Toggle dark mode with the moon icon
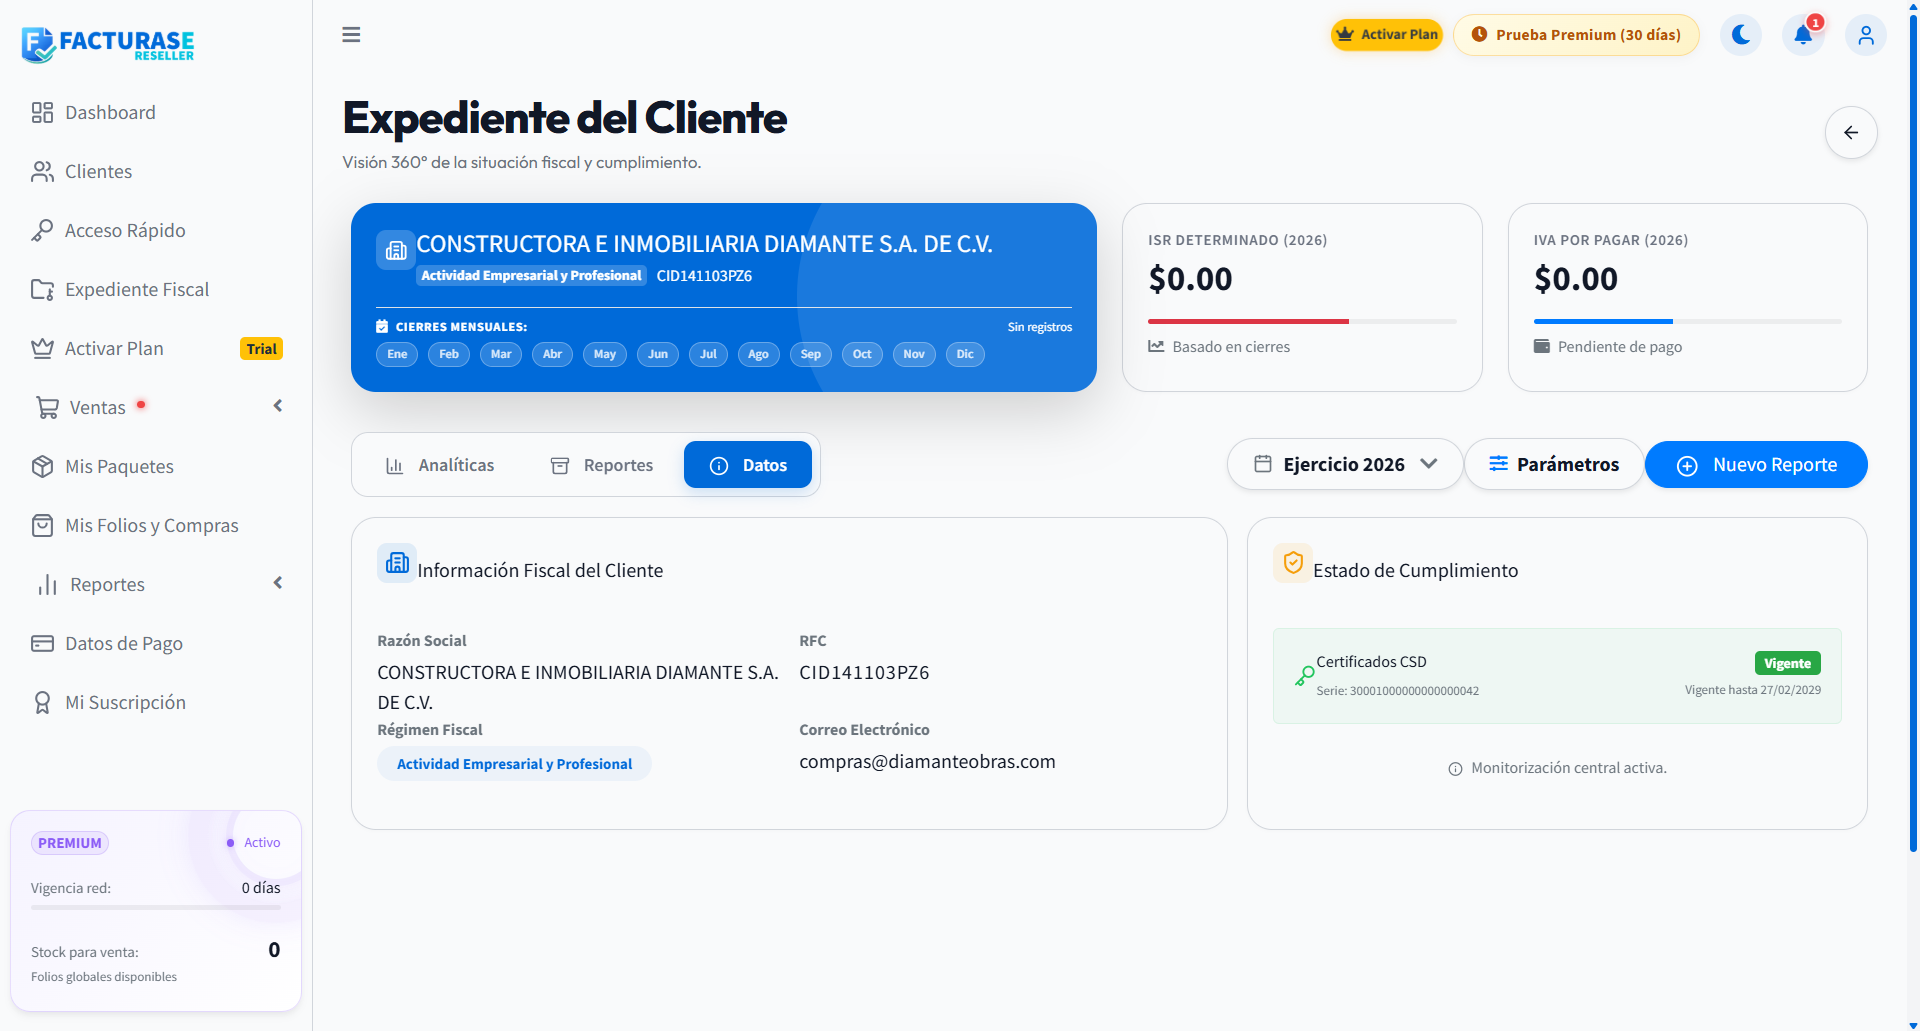1920x1031 pixels. [x=1741, y=35]
